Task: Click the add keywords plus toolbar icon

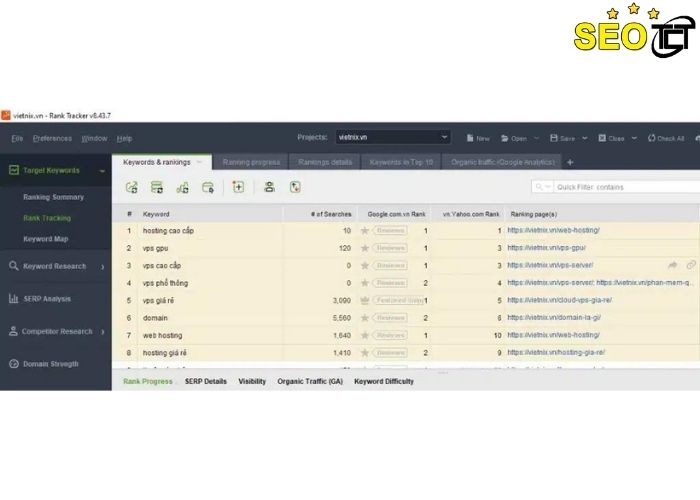Action: click(238, 187)
